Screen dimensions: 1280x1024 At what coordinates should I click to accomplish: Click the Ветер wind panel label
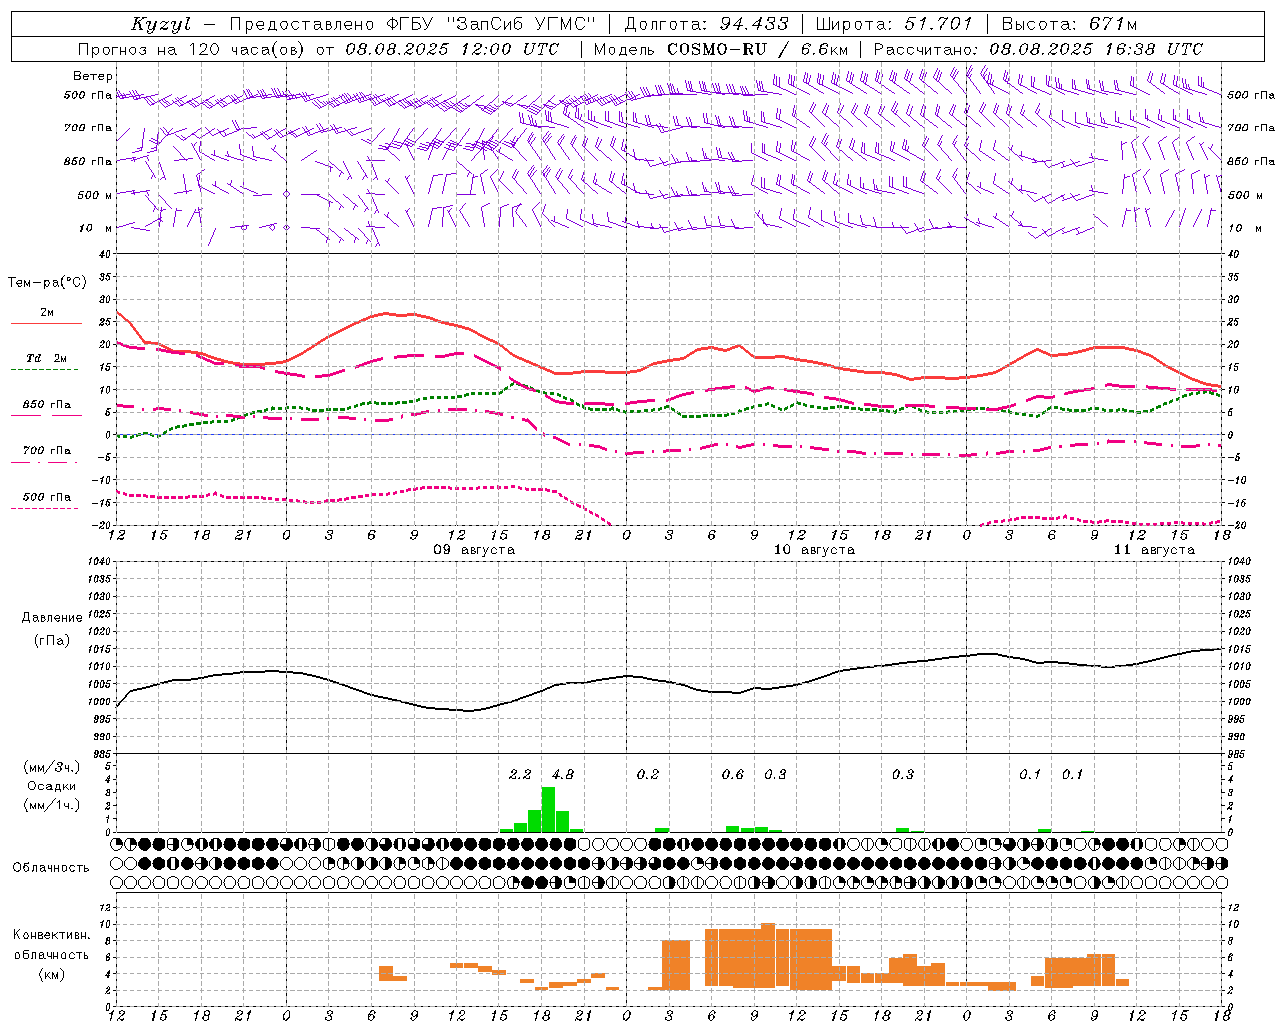93,76
